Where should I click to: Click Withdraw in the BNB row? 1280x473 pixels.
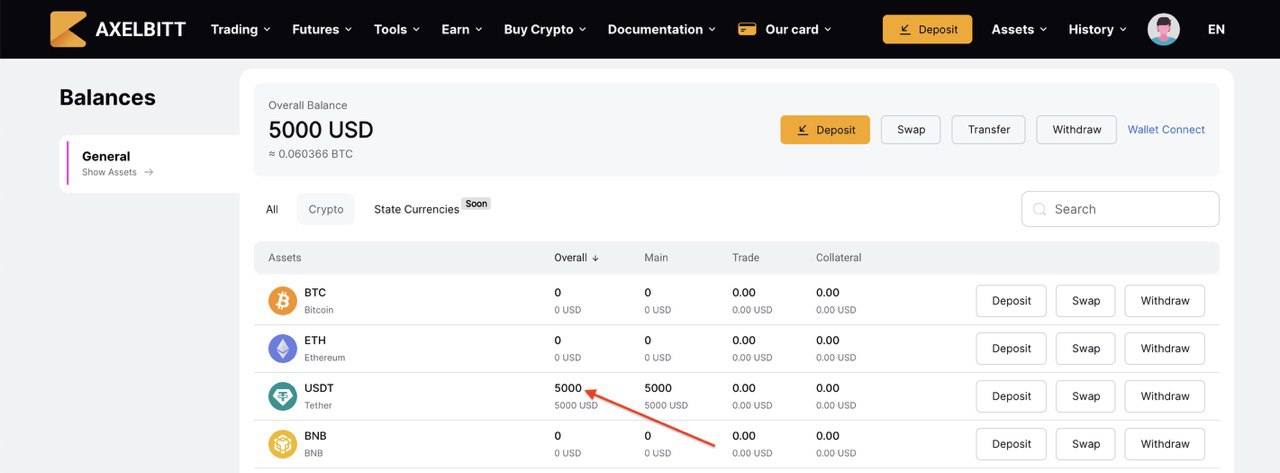(x=1165, y=444)
